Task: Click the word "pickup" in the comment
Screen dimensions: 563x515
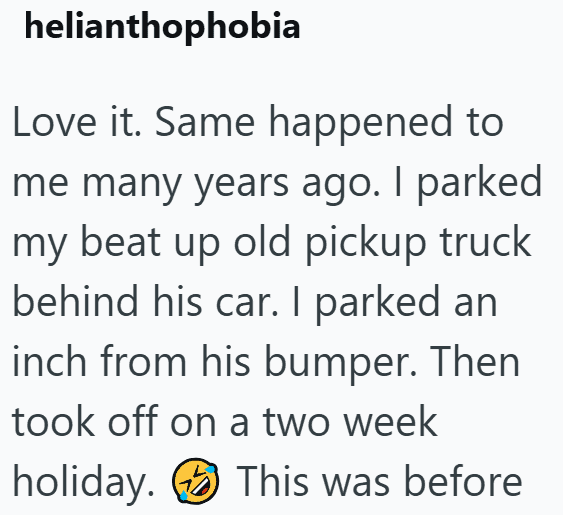Action: point(366,244)
